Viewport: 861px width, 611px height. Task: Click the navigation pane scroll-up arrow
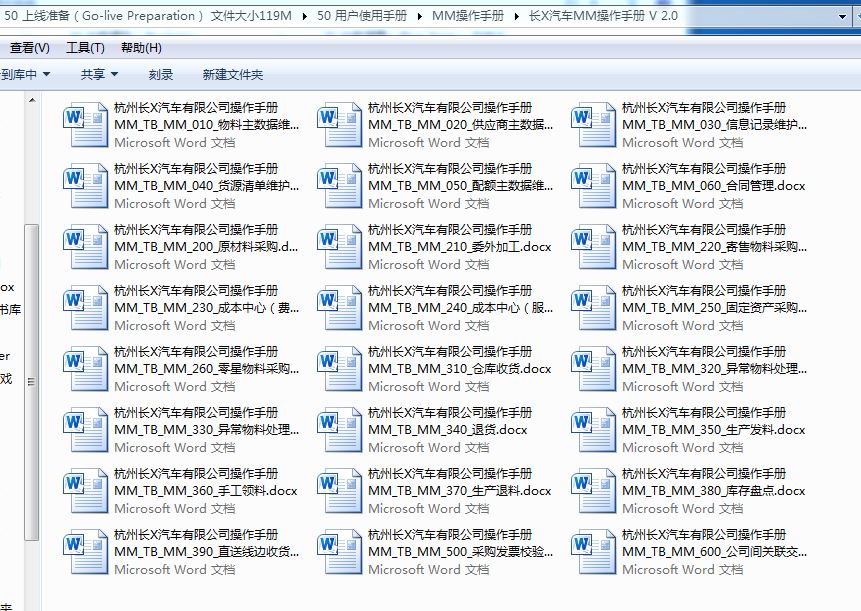click(x=32, y=100)
